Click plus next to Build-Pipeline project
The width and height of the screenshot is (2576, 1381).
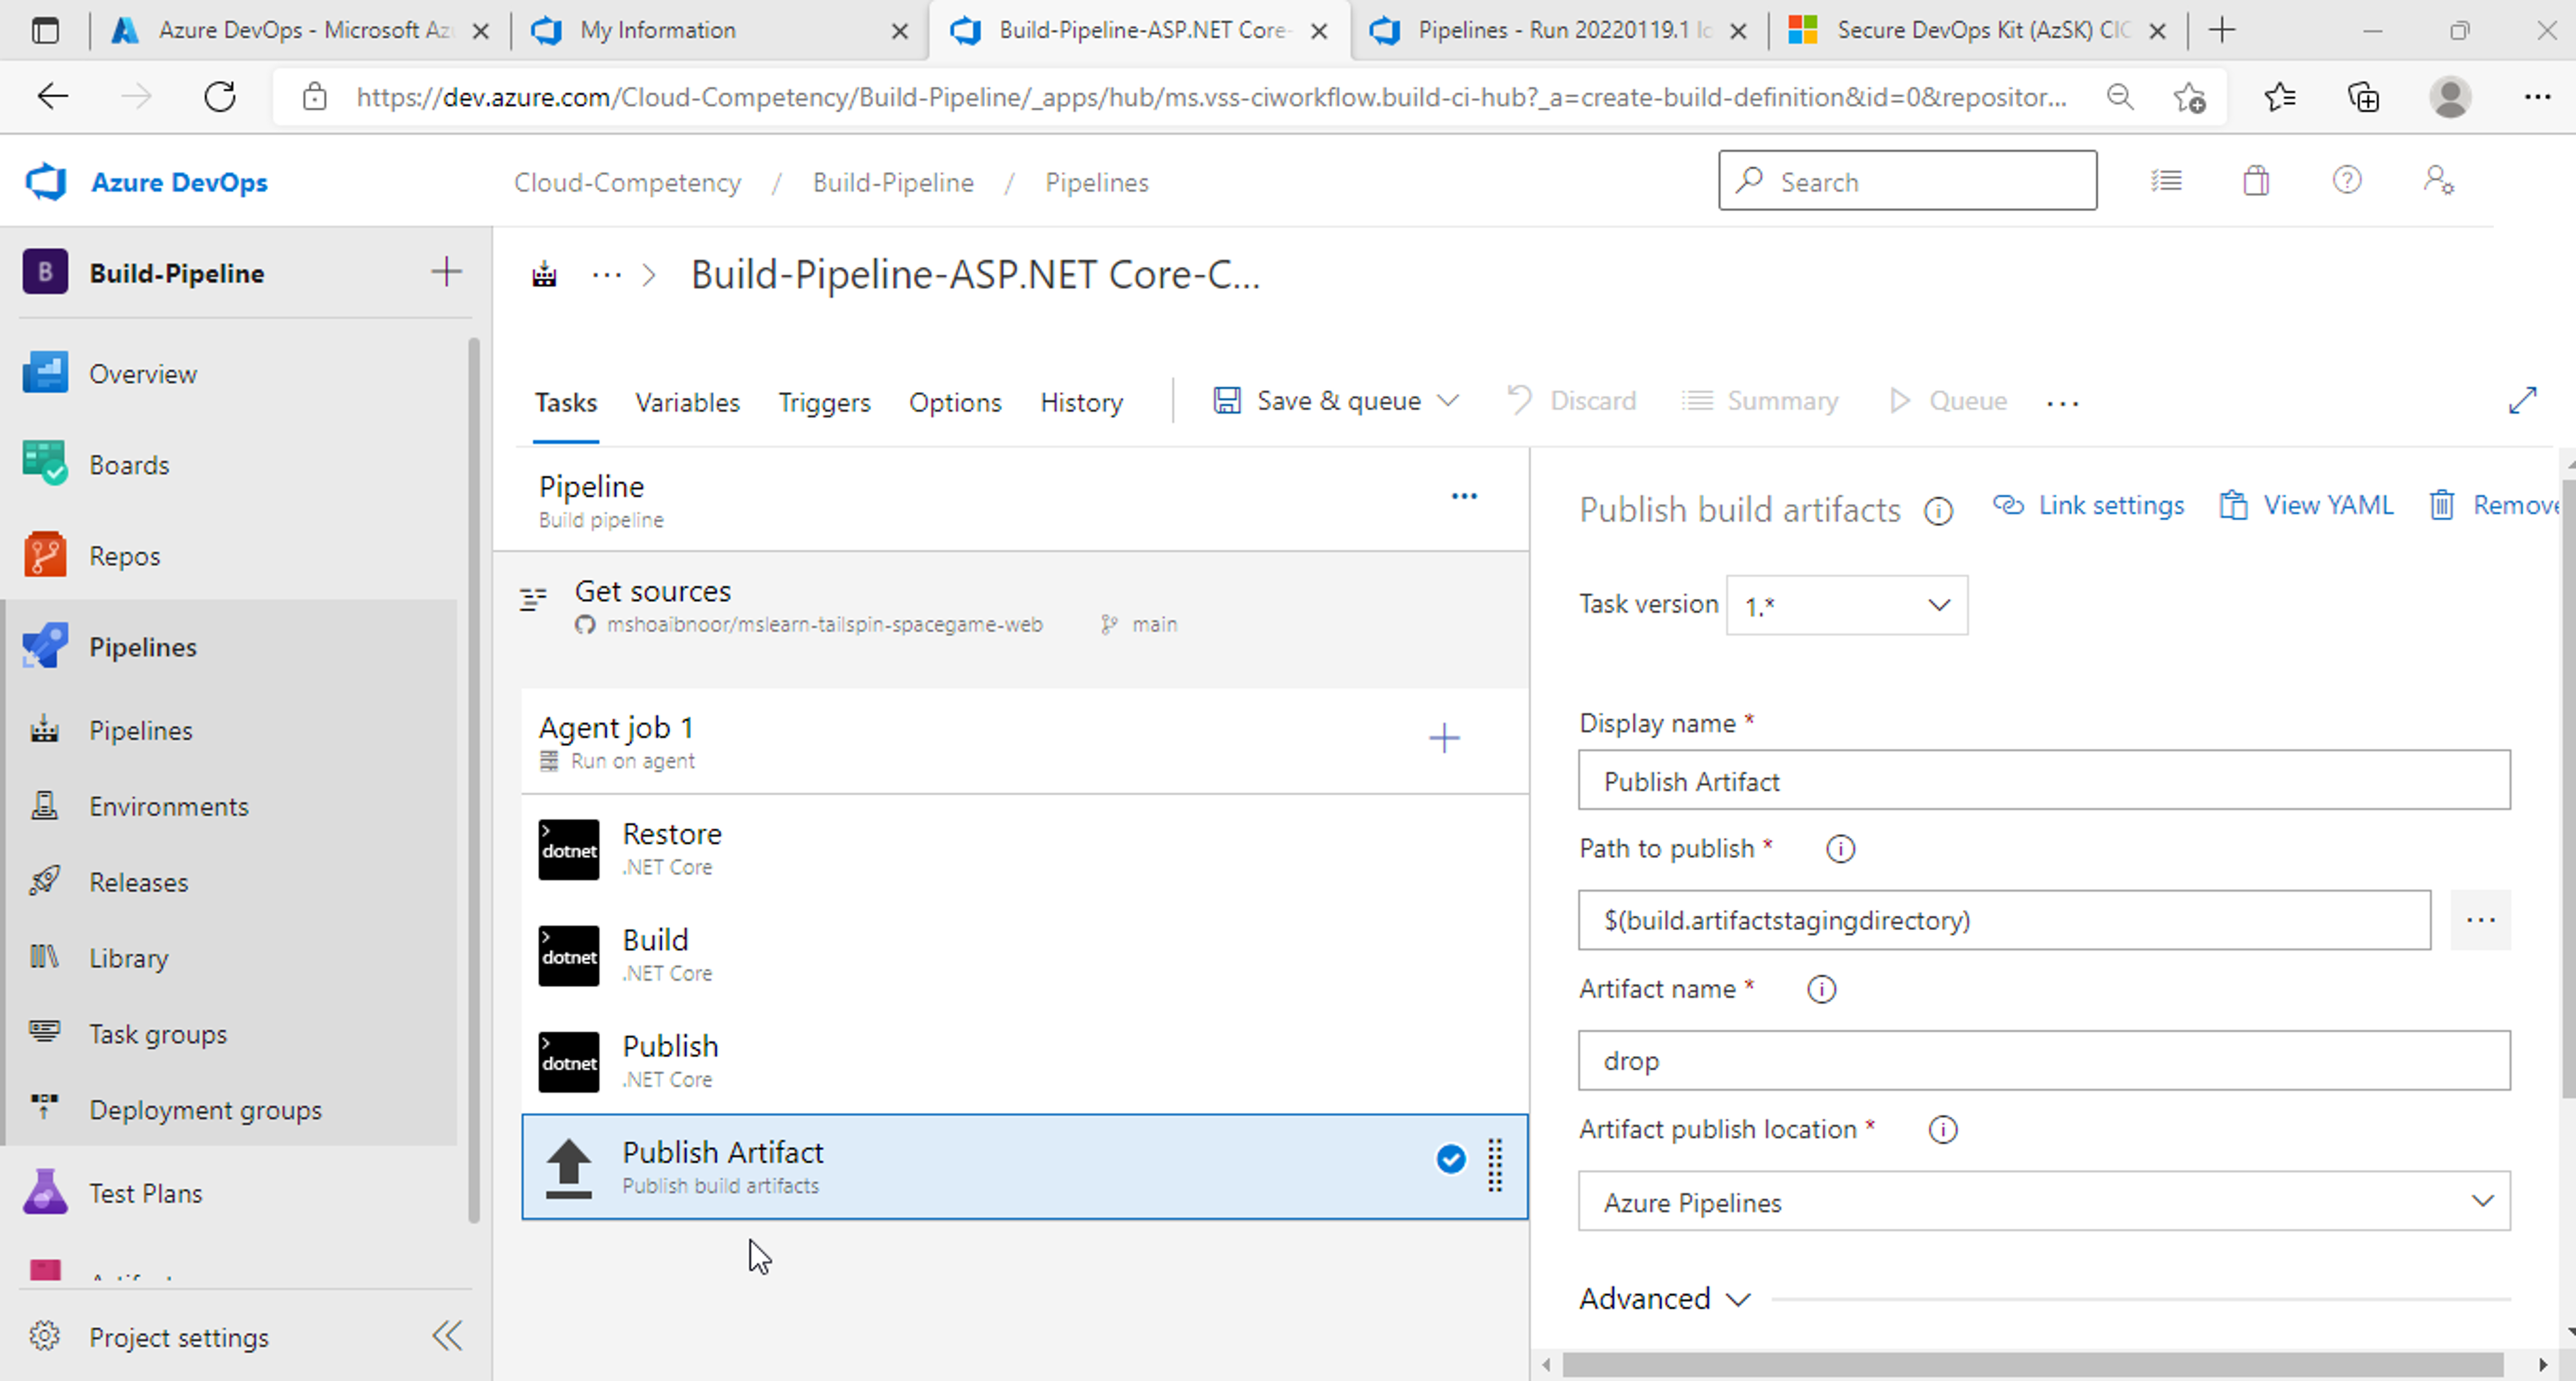446,272
